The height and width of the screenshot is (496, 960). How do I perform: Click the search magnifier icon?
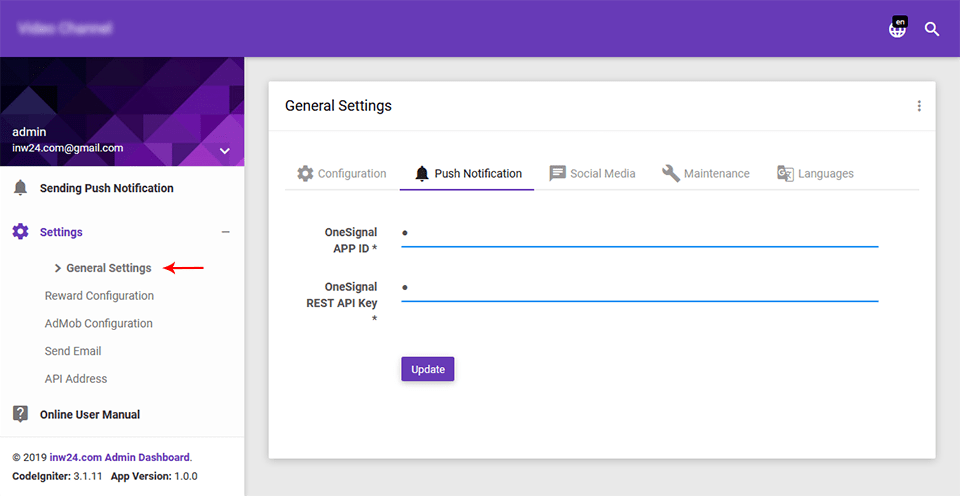coord(932,29)
